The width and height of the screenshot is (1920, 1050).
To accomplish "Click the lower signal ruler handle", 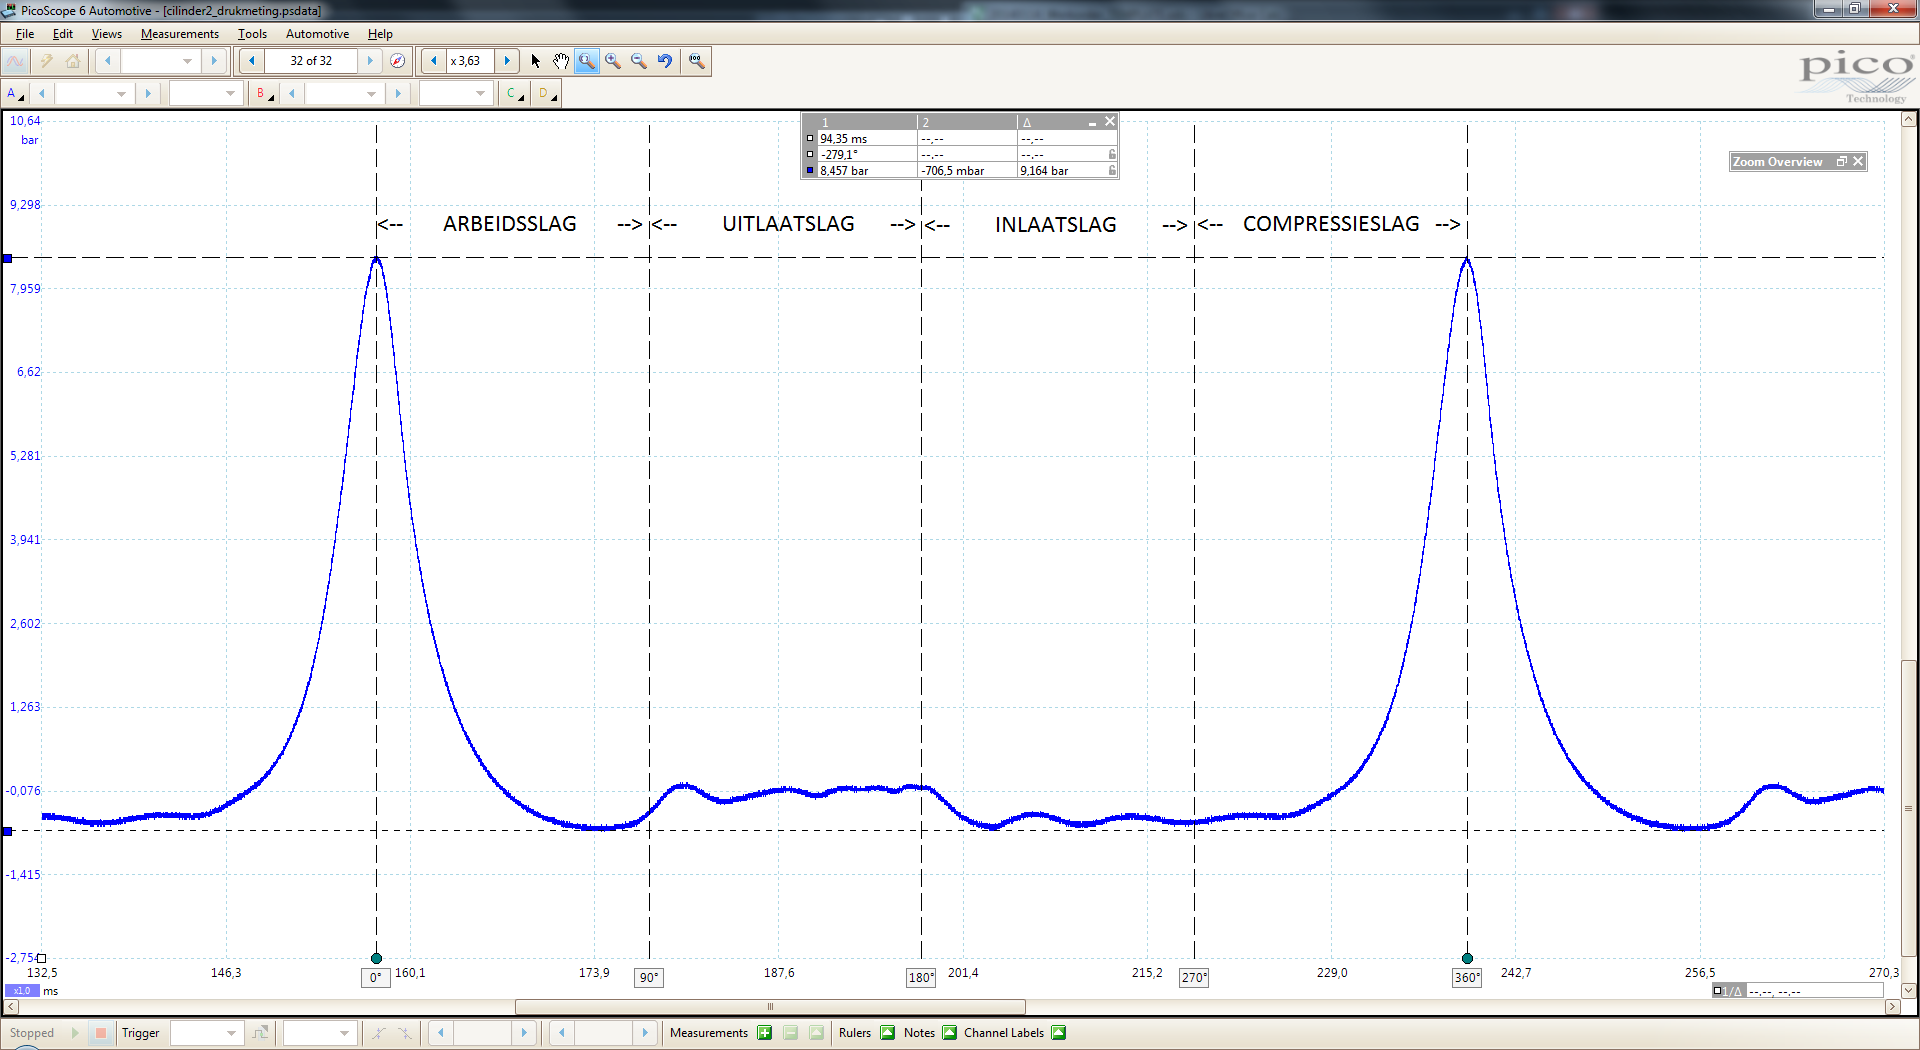I will tap(7, 831).
